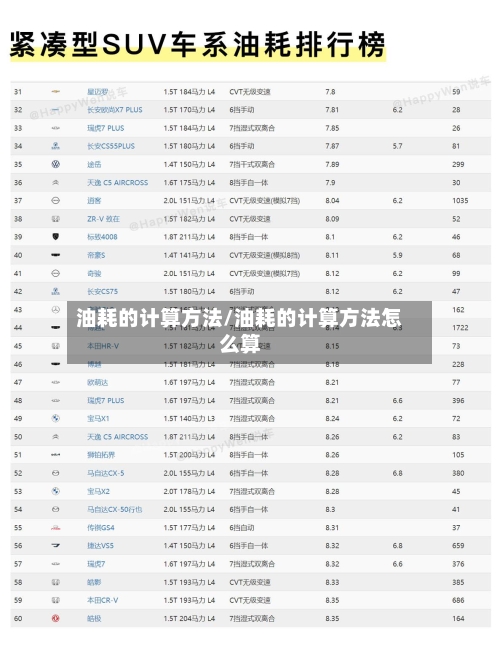This screenshot has height=666, width=500.
Task: Click the engine spec 1.5T 140马力 L3
Action: coord(189,418)
